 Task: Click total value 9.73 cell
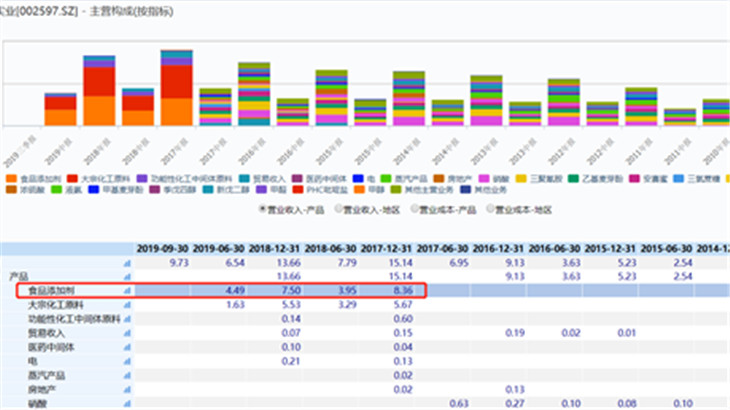(179, 263)
